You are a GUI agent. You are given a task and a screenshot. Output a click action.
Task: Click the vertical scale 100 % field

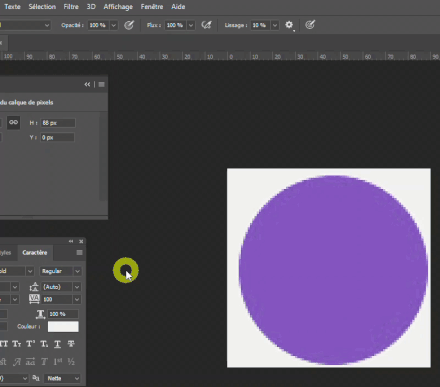63,314
